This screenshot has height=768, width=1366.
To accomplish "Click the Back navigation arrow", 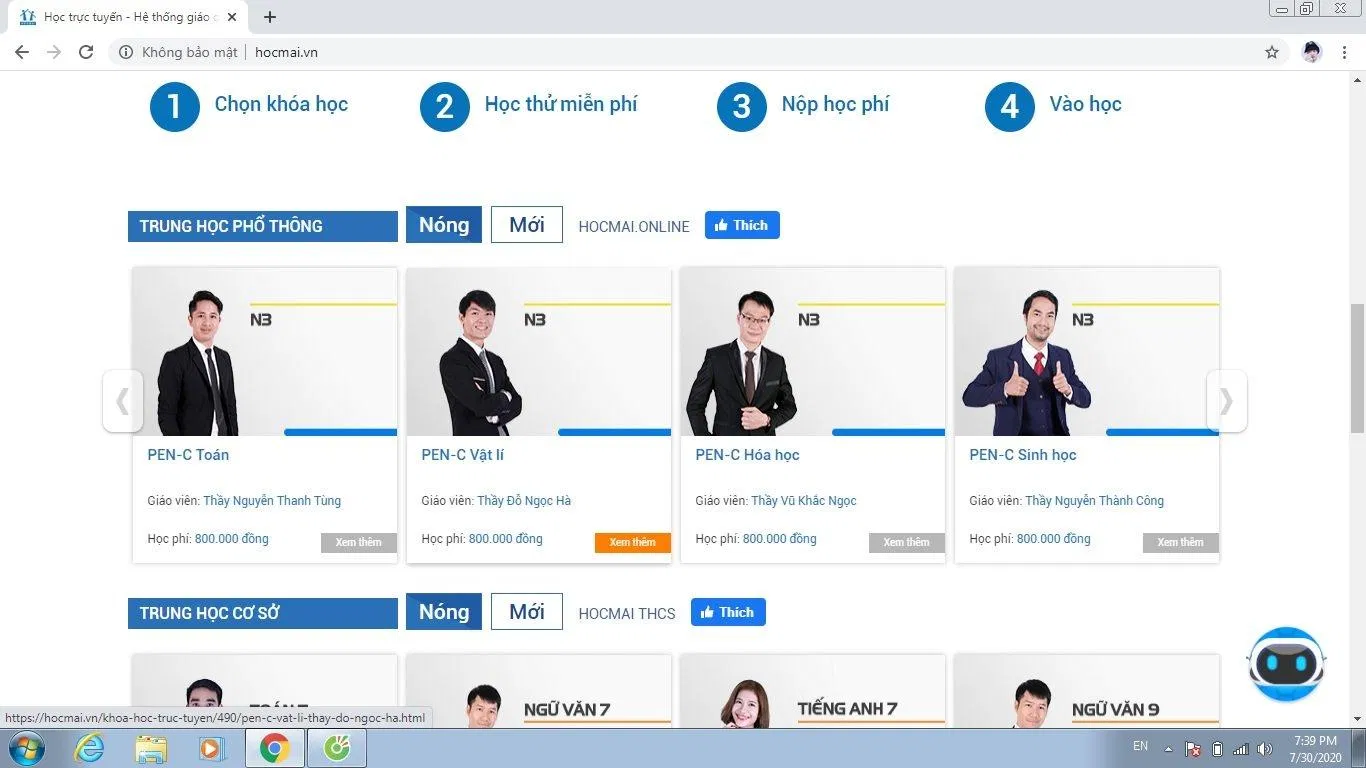I will point(22,52).
